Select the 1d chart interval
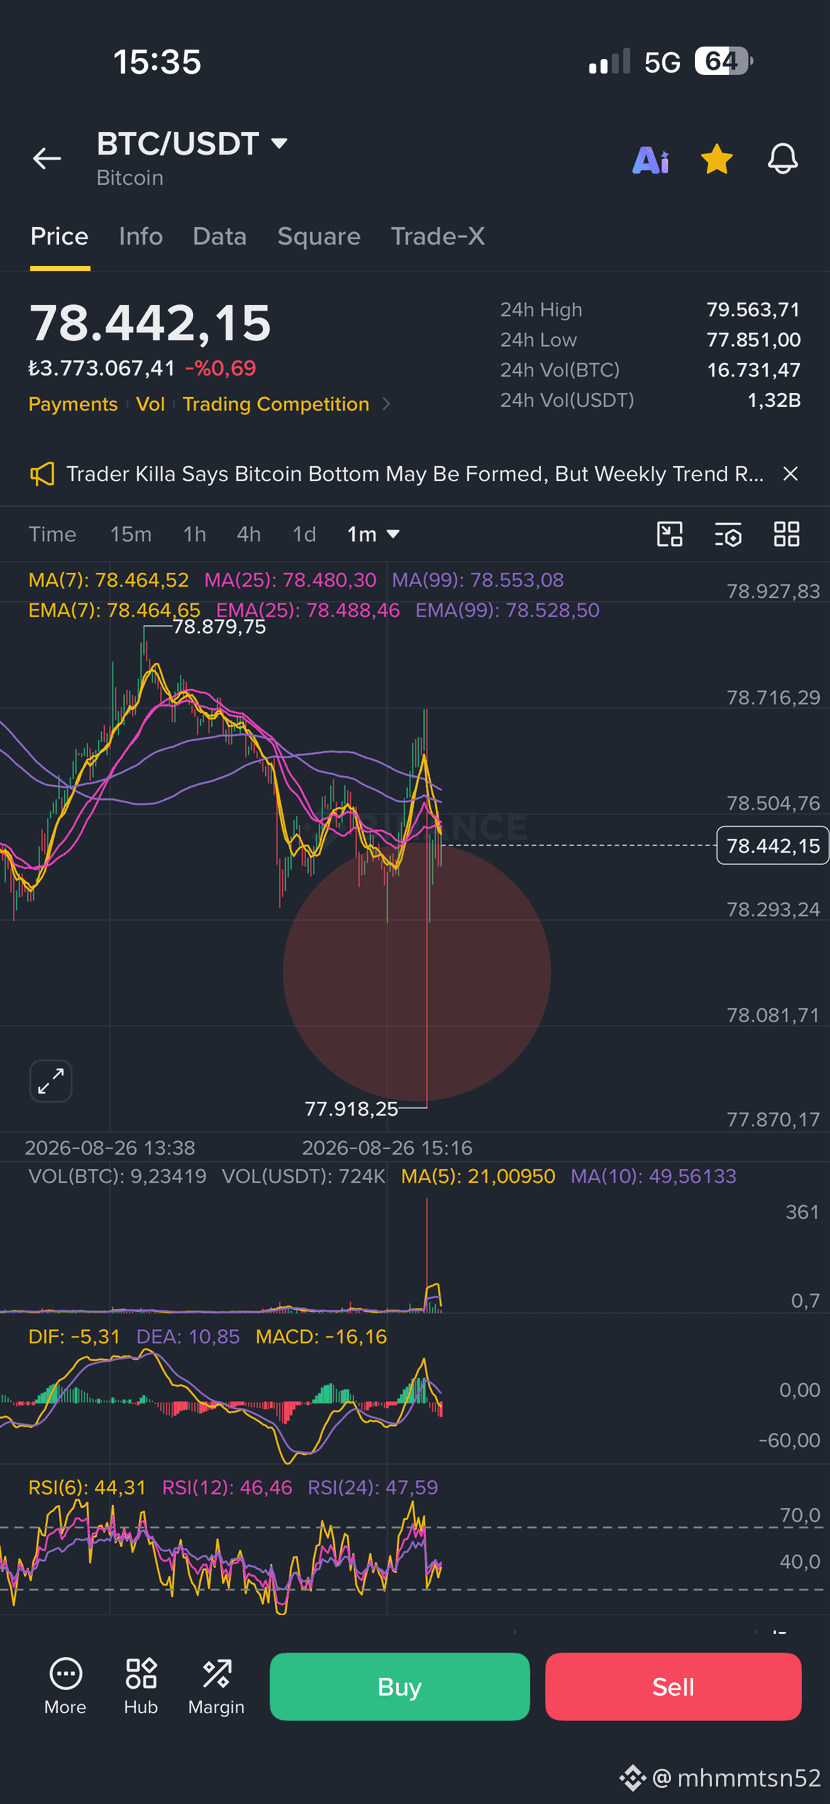The image size is (830, 1804). point(304,534)
